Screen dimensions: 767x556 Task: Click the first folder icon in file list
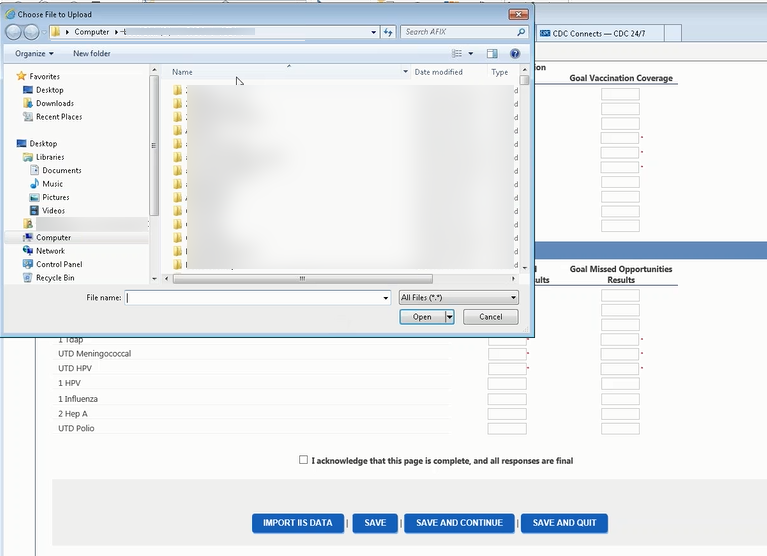178,90
